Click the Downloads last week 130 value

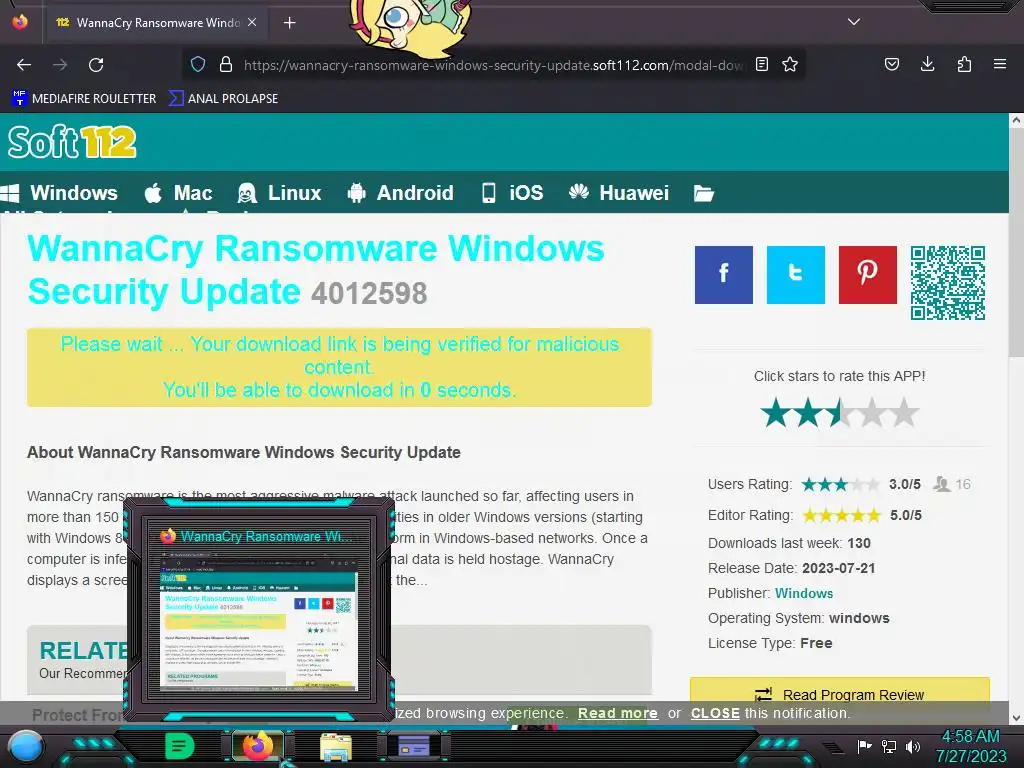(x=859, y=543)
